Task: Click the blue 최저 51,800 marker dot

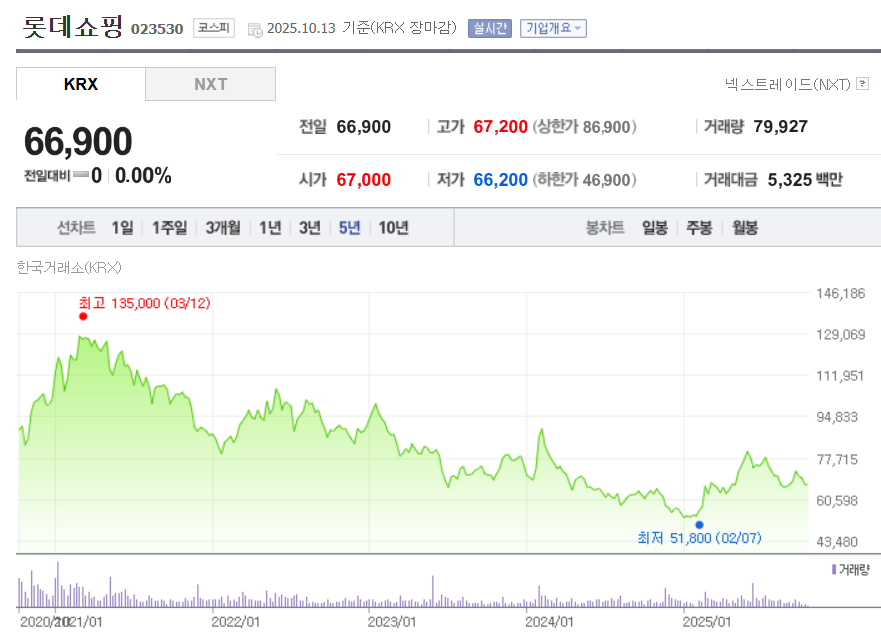Action: 700,525
